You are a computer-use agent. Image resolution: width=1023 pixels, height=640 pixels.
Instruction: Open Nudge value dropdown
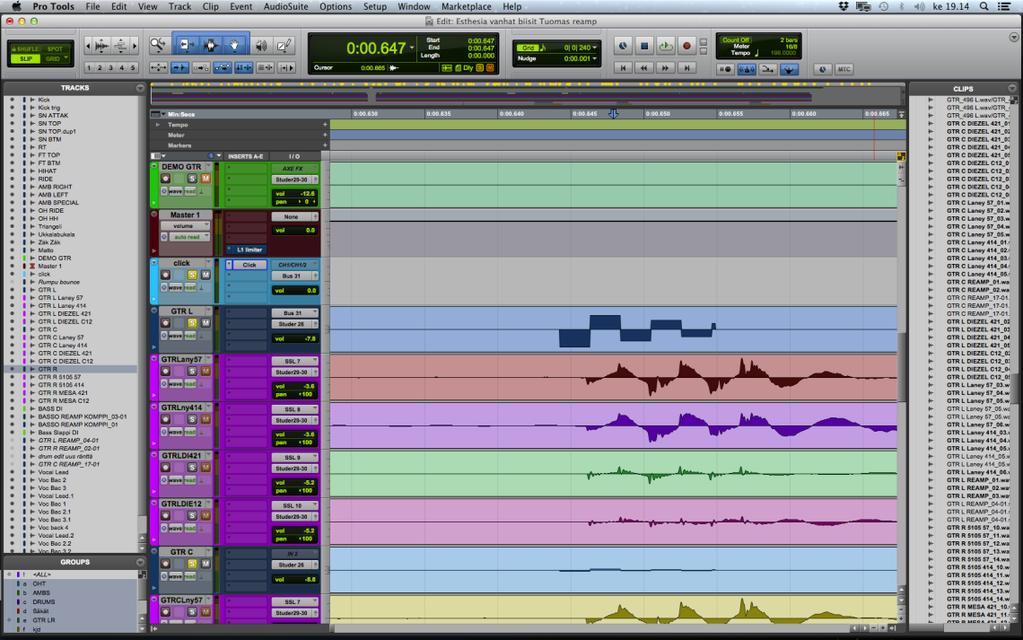[x=594, y=59]
